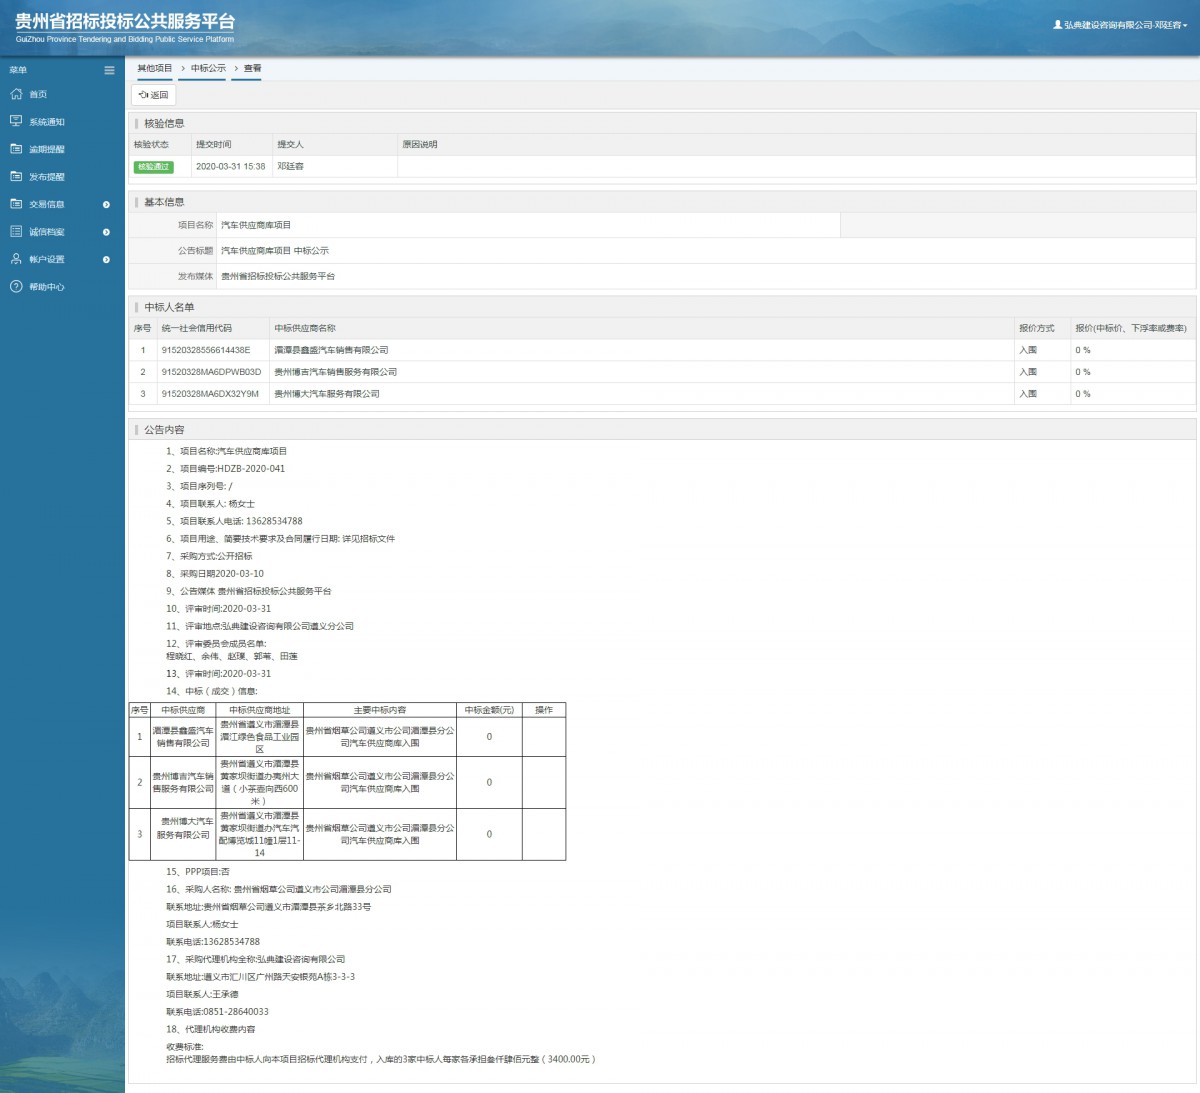The height and width of the screenshot is (1093, 1200).
Task: Click the submission time 2020-03-31 15:38
Action: tap(231, 167)
